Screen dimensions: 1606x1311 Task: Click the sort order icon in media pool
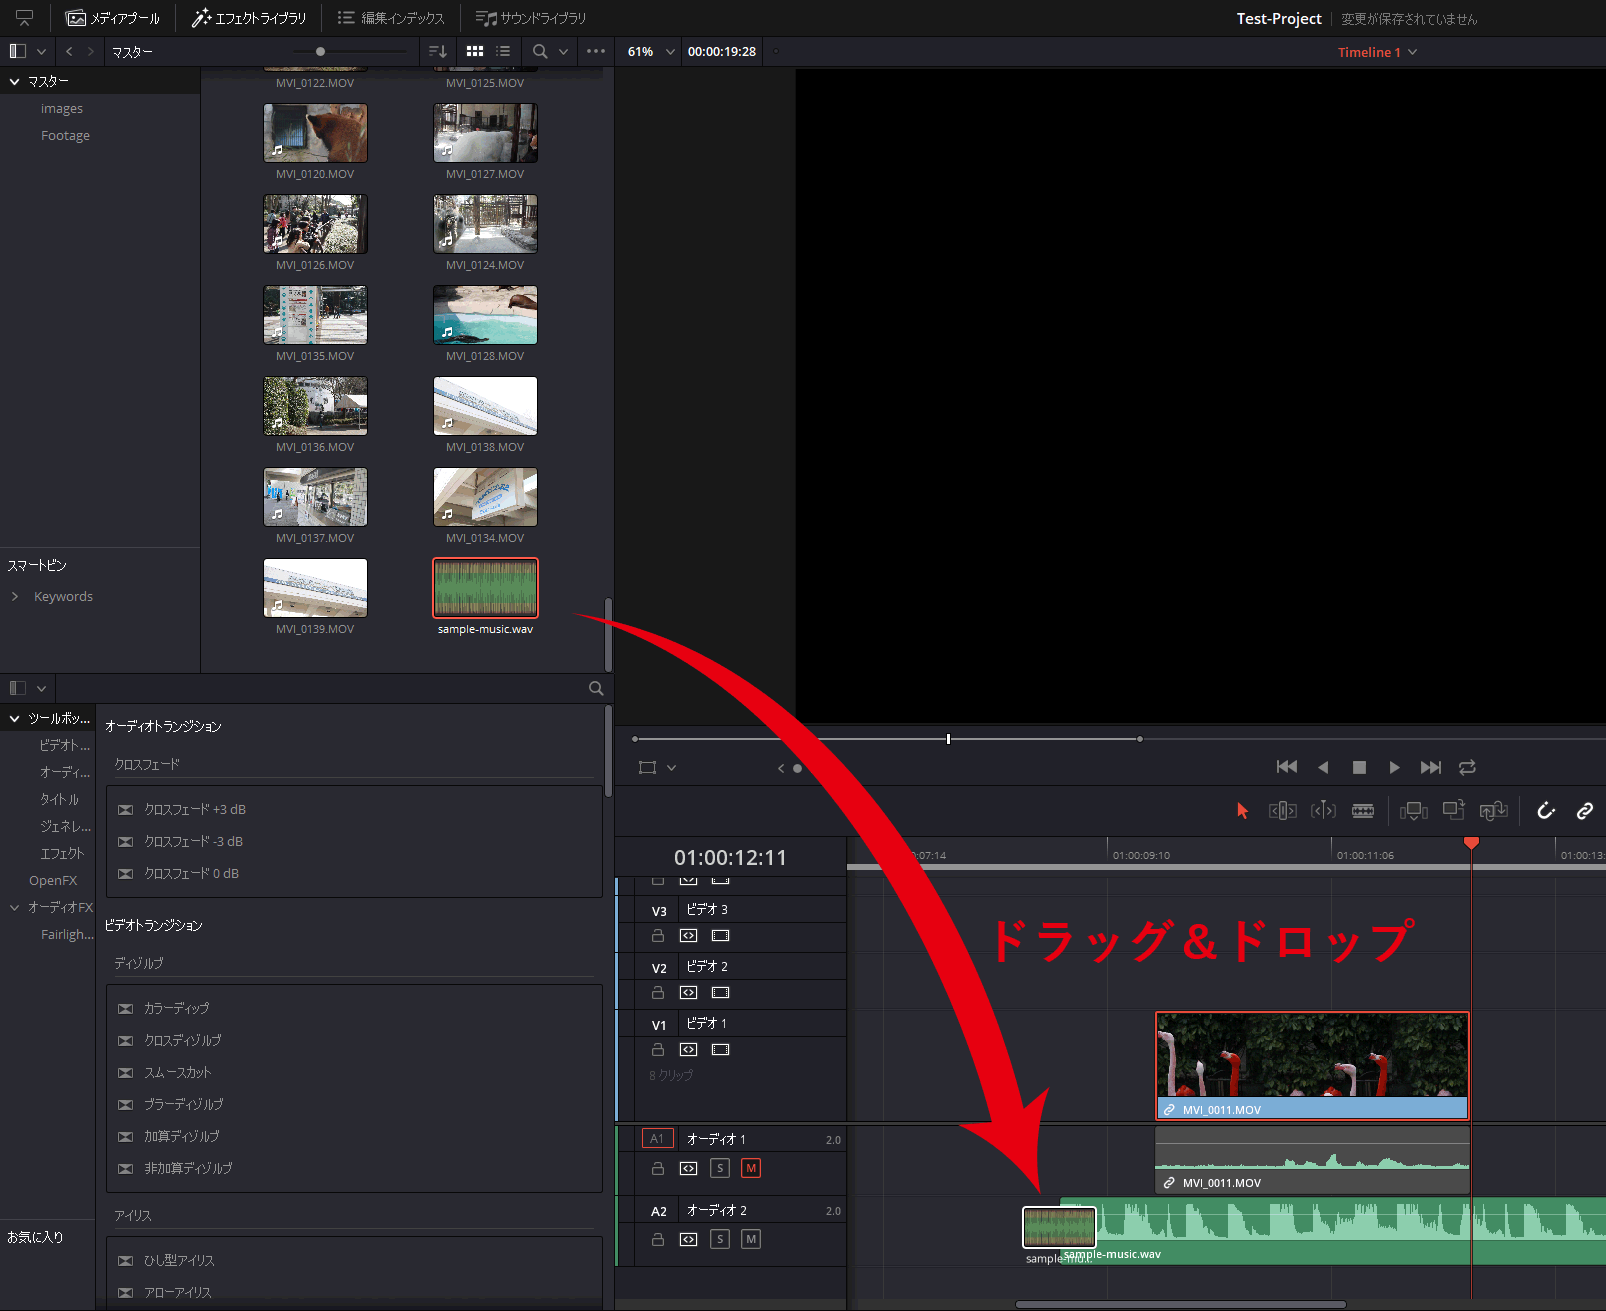437,51
